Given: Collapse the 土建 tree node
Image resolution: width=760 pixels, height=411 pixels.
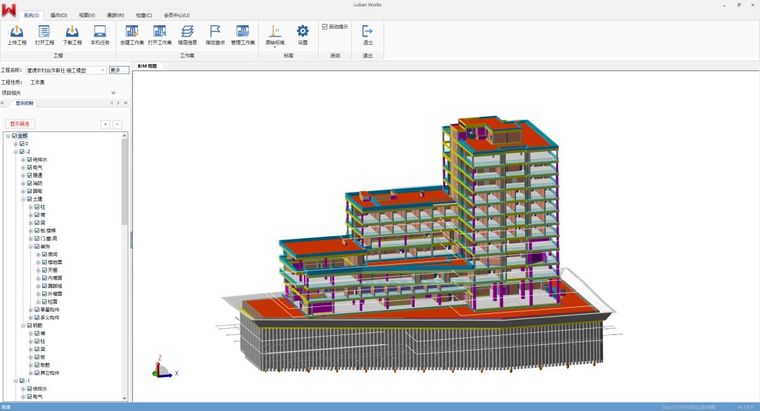Looking at the screenshot, I should [x=22, y=199].
